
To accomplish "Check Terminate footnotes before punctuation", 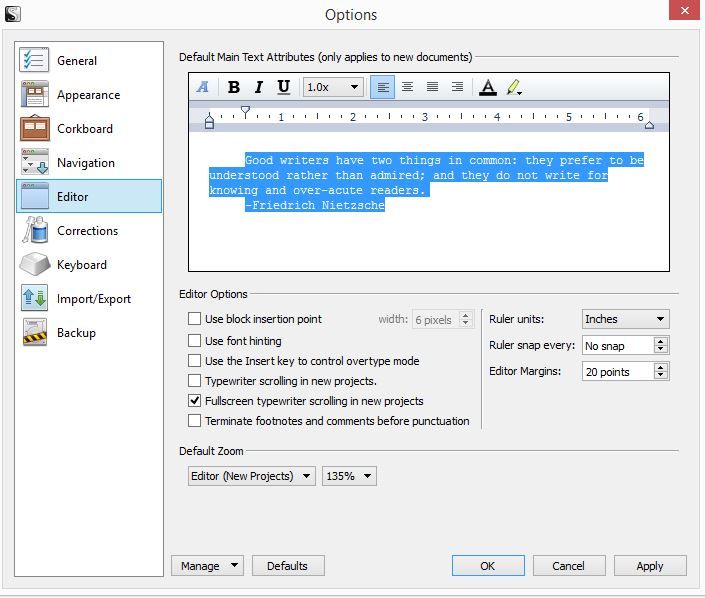I will [194, 421].
